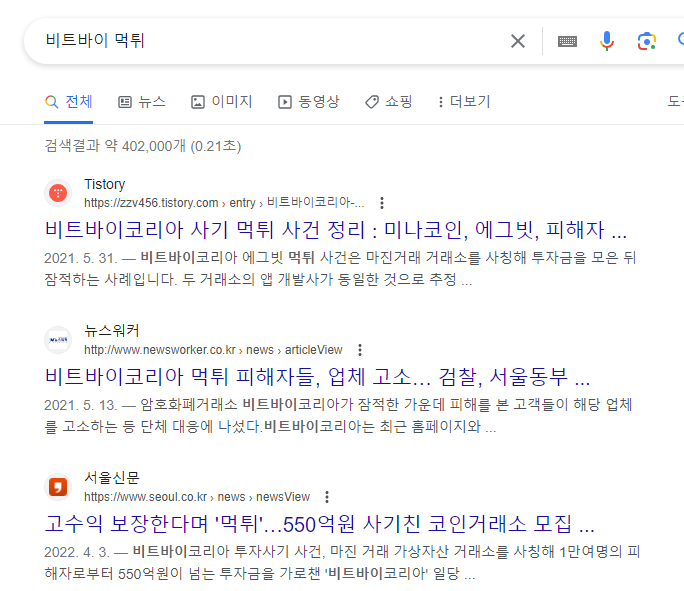Clear the search query with the X icon
684x591 pixels.
tap(518, 41)
